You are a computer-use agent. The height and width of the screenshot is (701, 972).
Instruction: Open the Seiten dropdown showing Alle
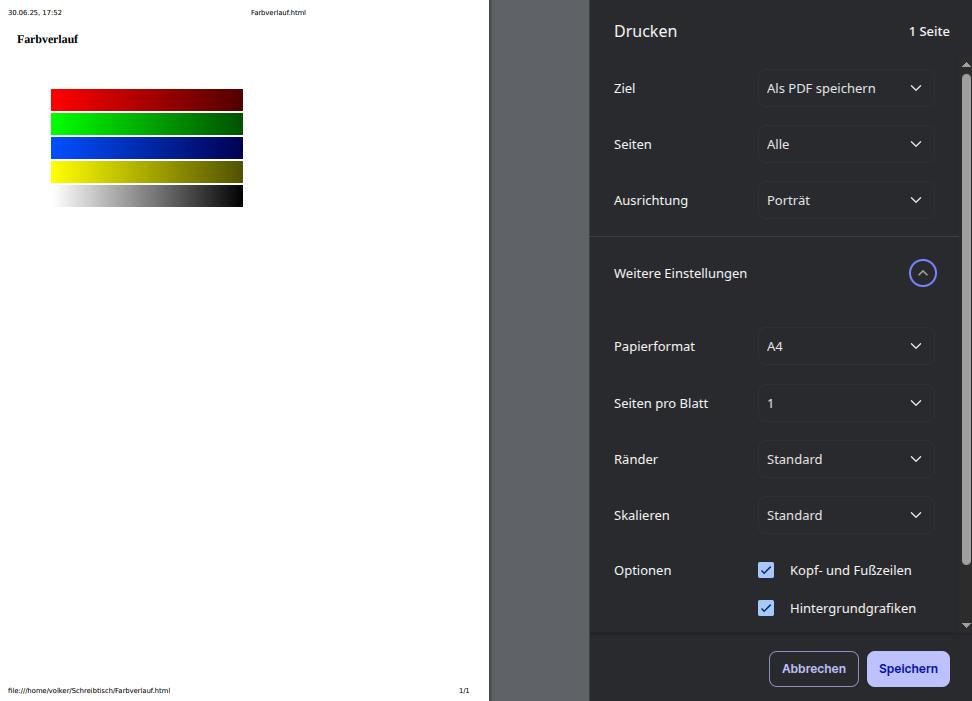coord(845,144)
